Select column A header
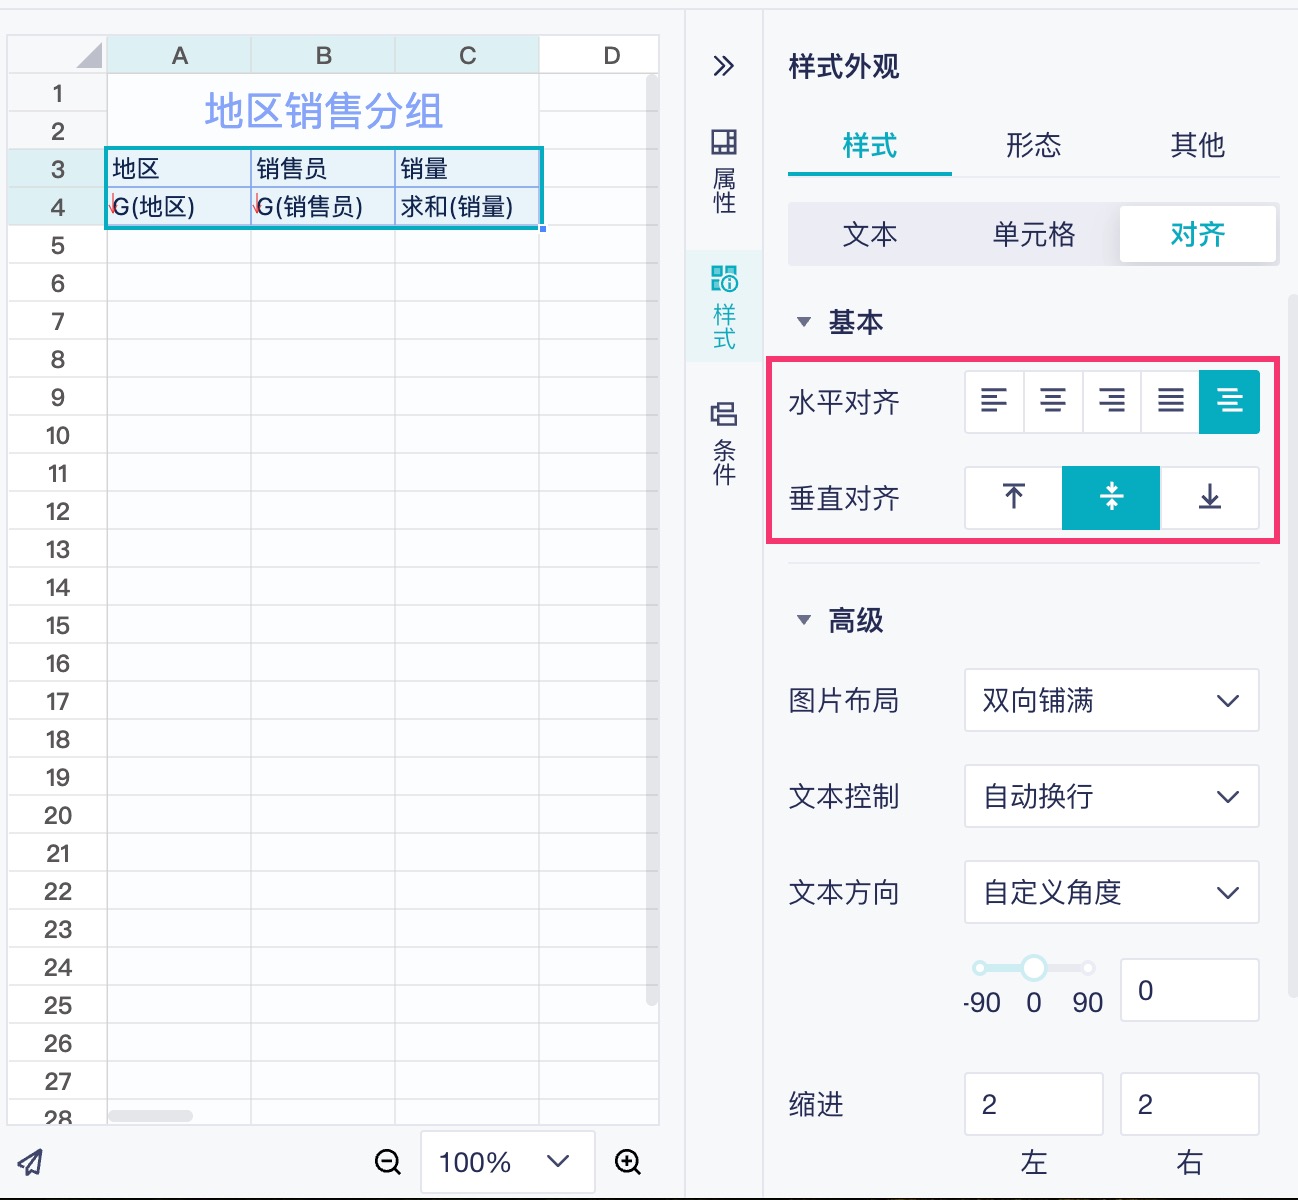Screen dimensions: 1298x1200 tap(179, 55)
